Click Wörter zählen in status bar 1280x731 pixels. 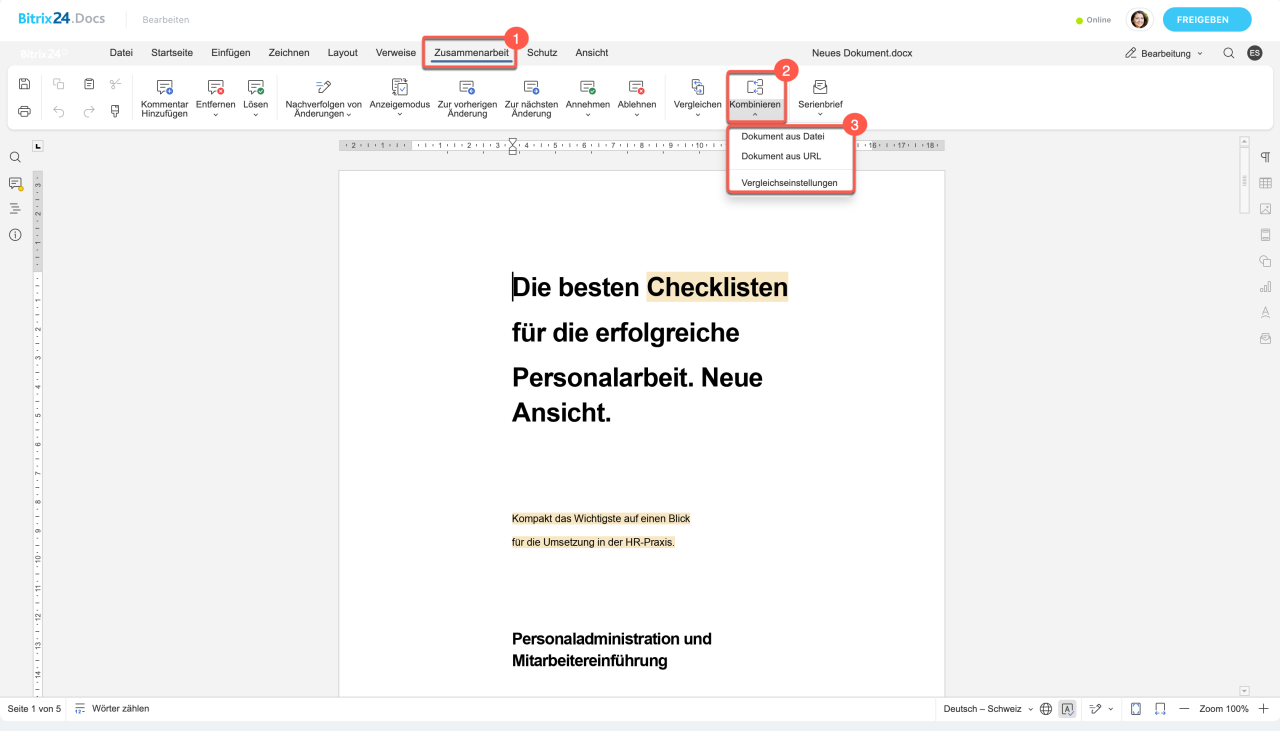coord(119,709)
